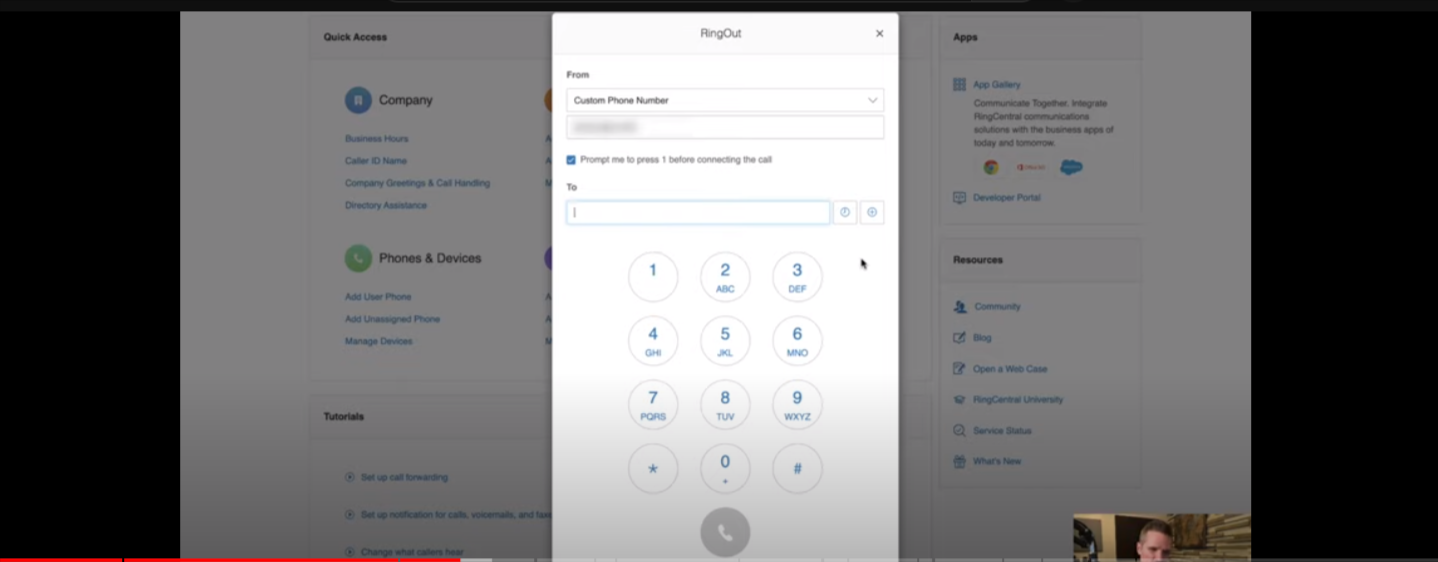
Task: Click the What's New calendar icon
Action: pos(960,462)
